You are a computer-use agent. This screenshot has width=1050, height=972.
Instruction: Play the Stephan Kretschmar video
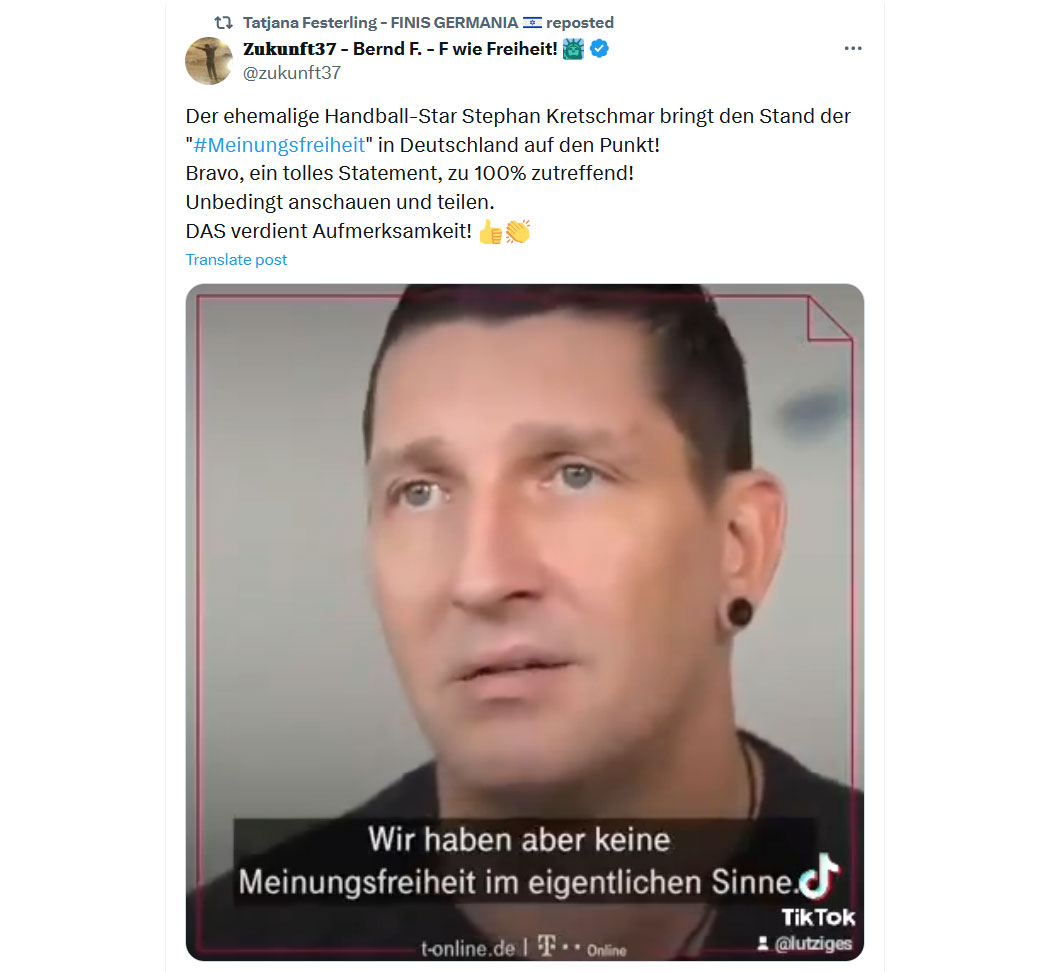click(524, 622)
